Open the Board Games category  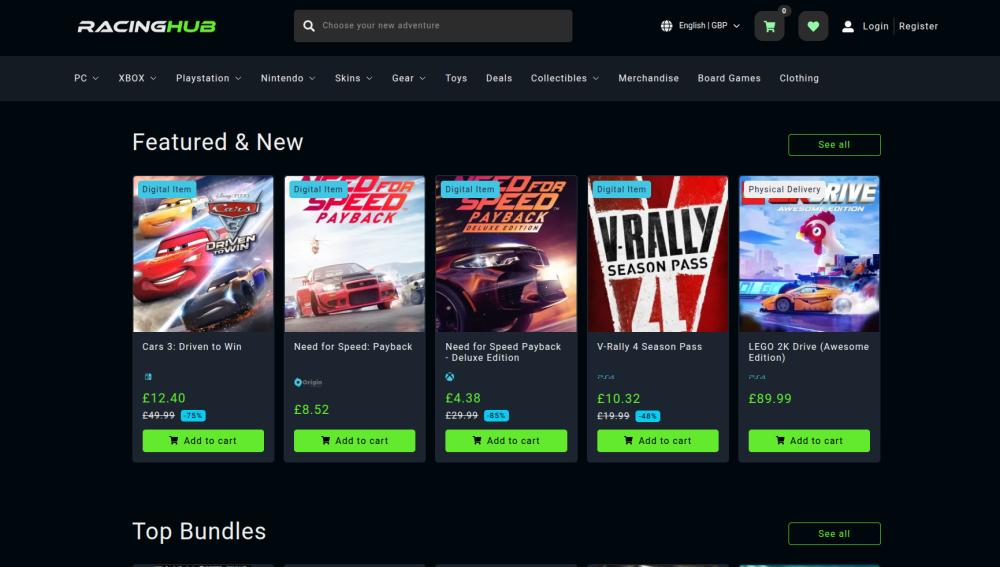coord(729,78)
